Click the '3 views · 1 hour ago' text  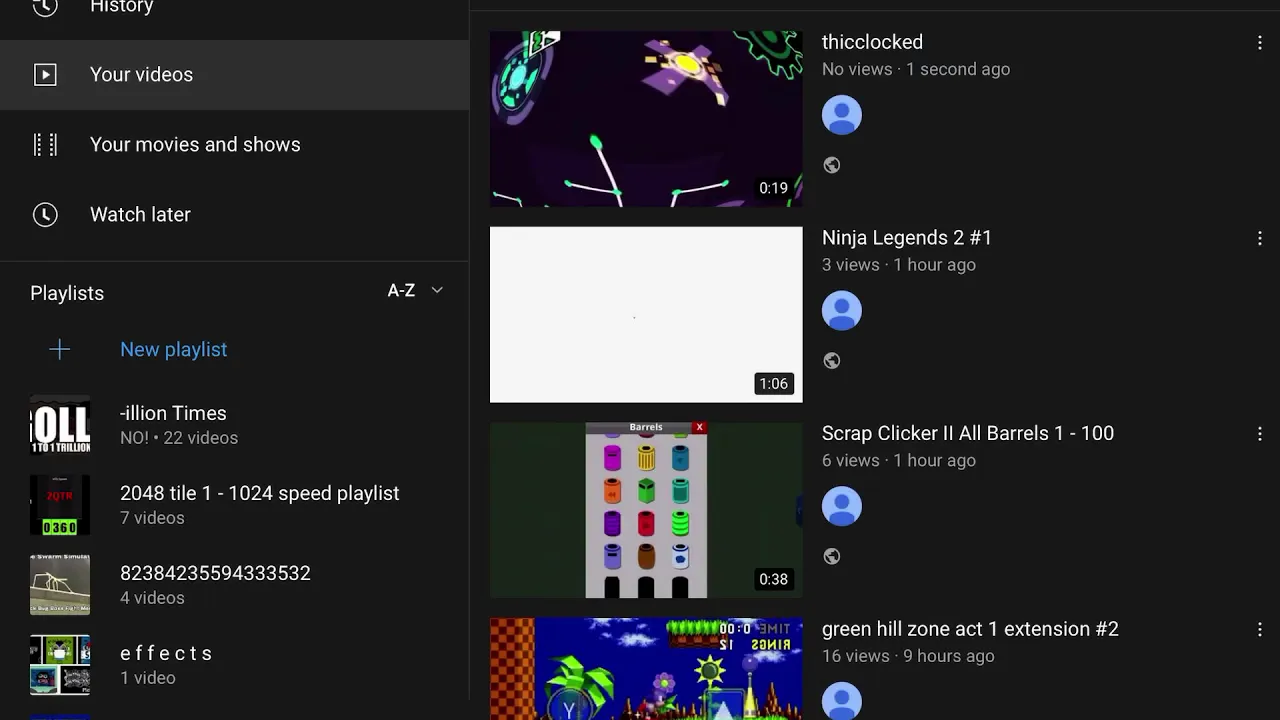899,265
